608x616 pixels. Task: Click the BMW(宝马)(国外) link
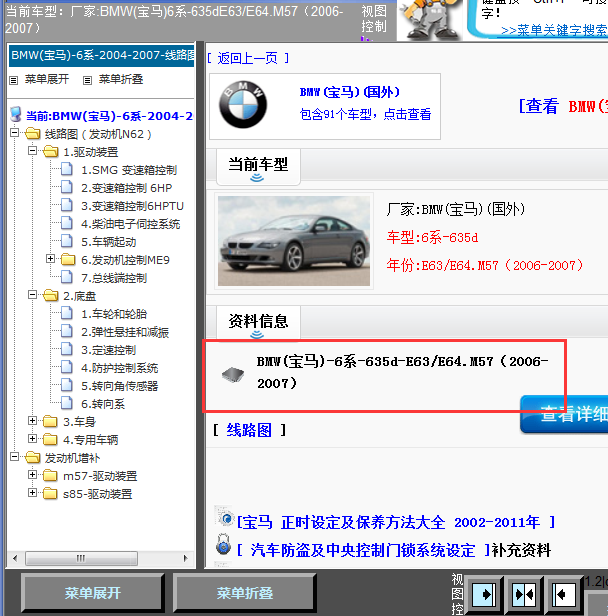tap(350, 92)
